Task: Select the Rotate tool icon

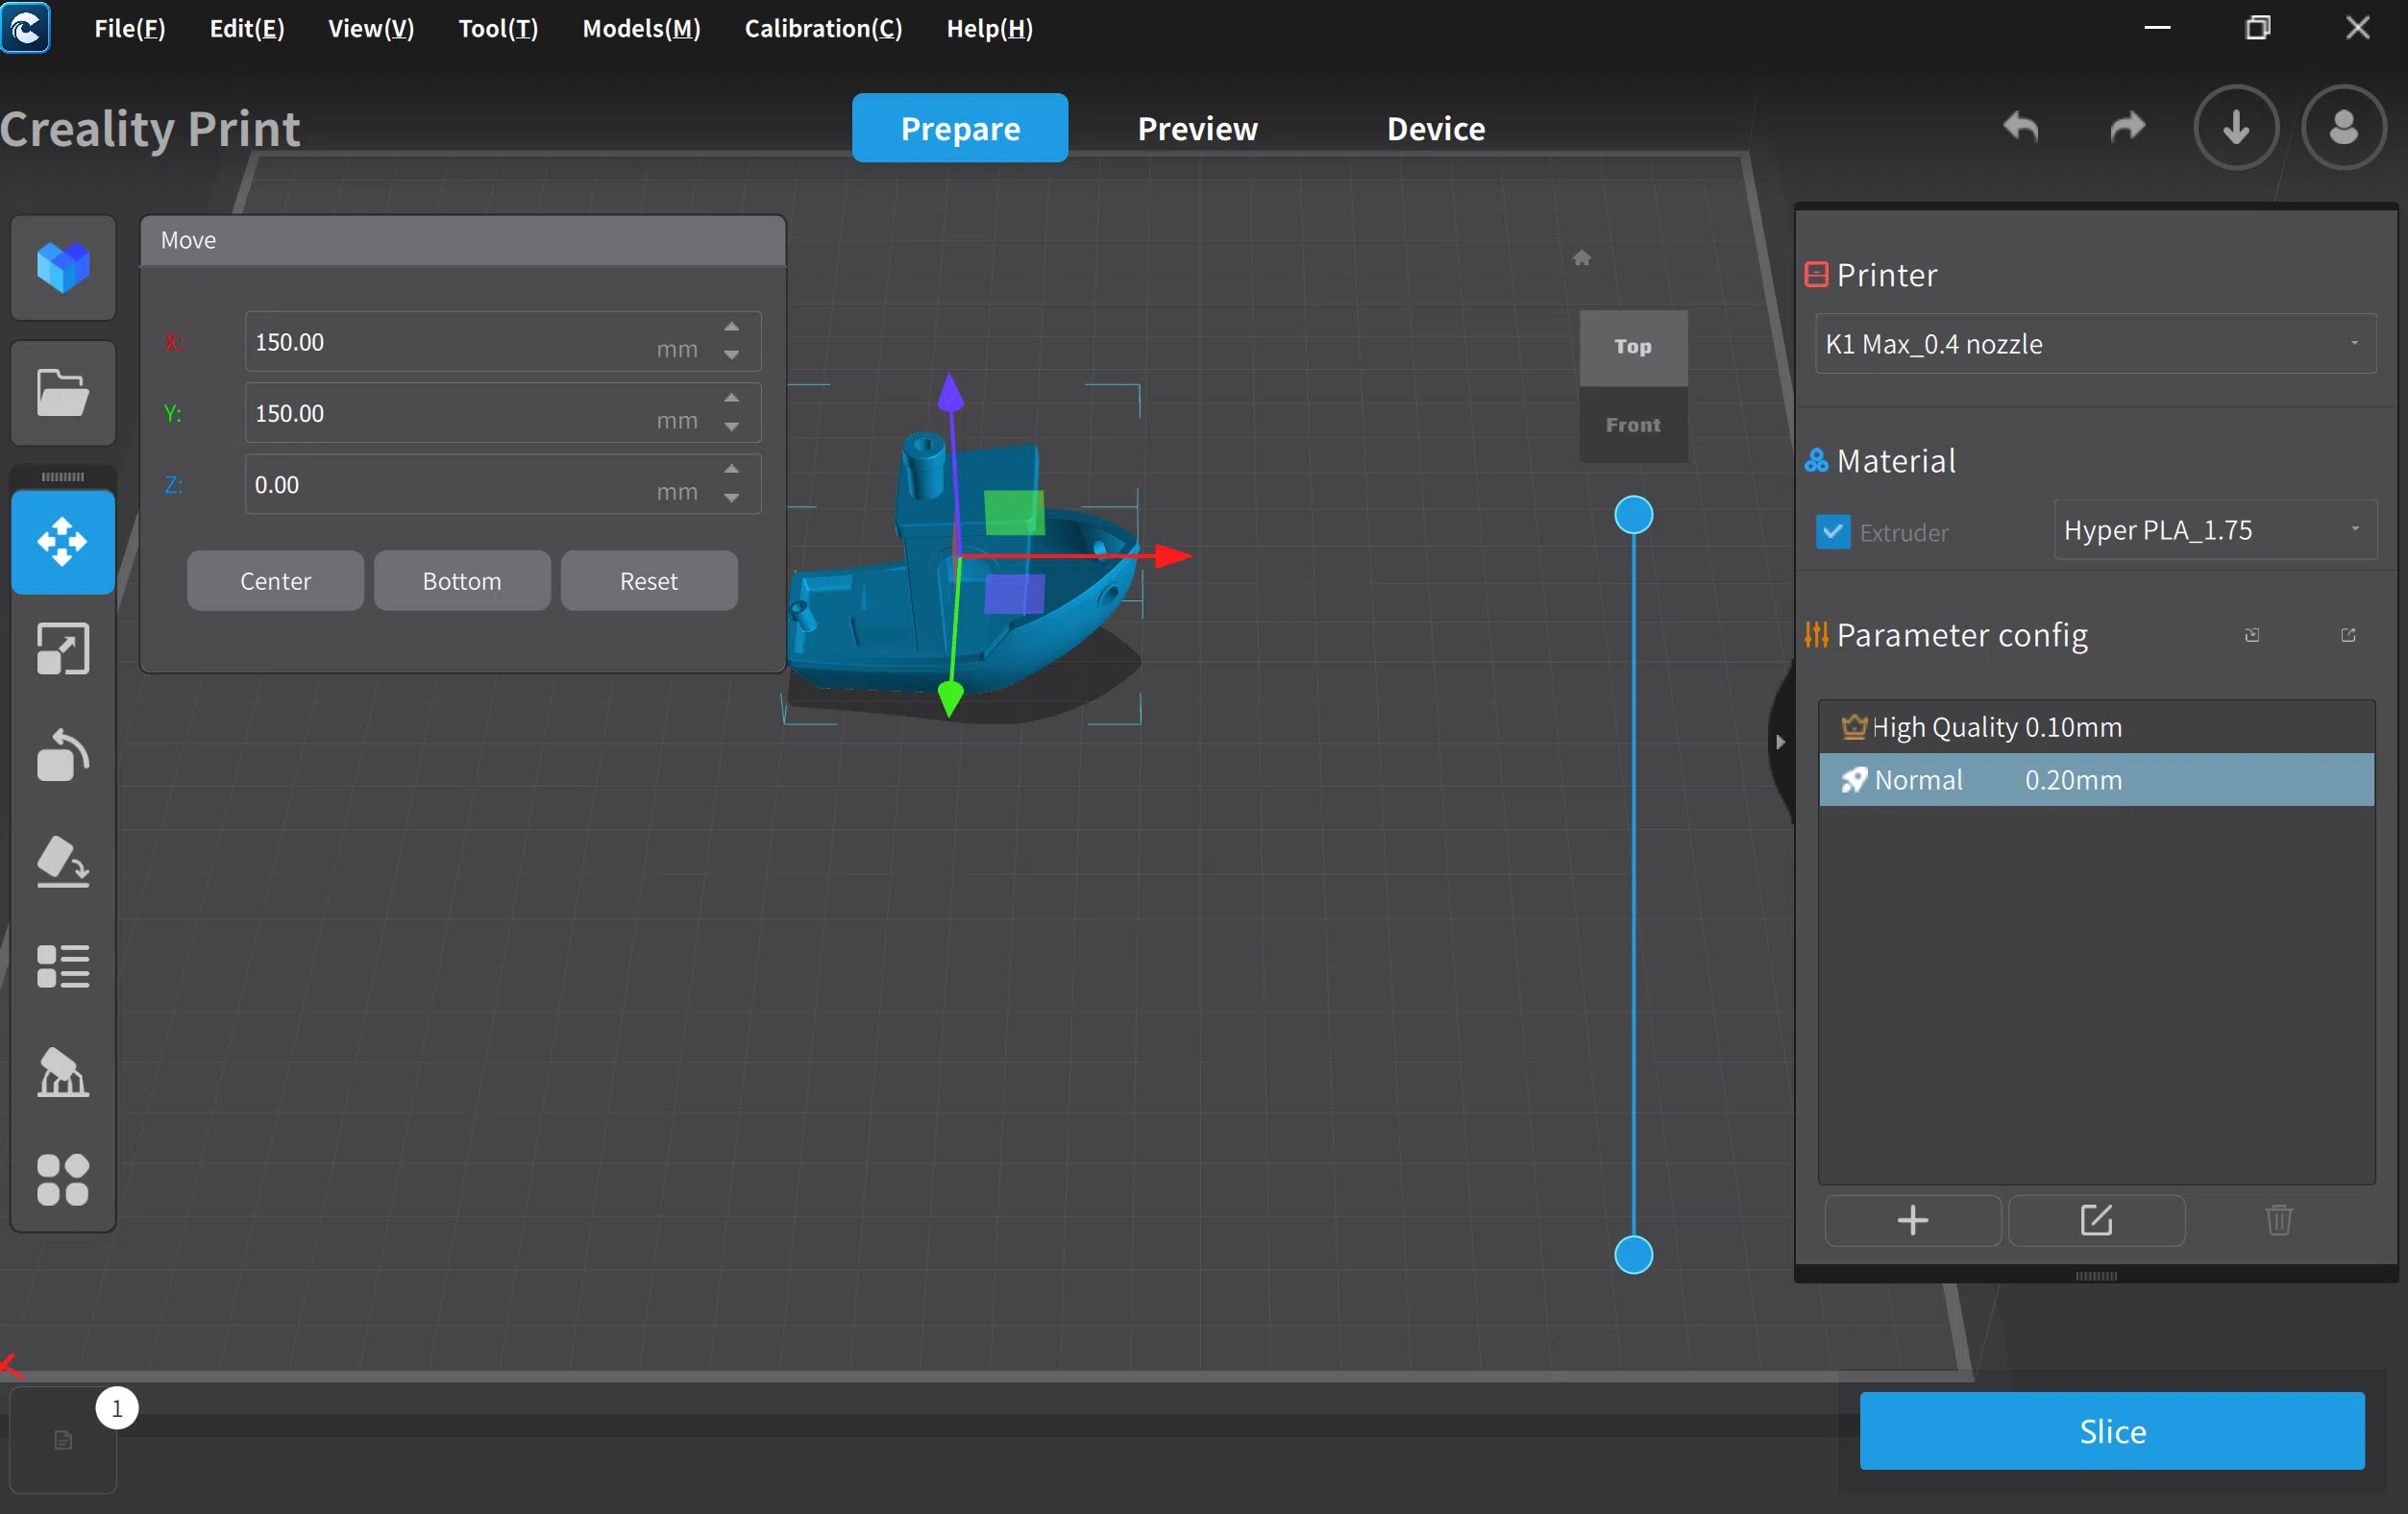Action: (63, 755)
